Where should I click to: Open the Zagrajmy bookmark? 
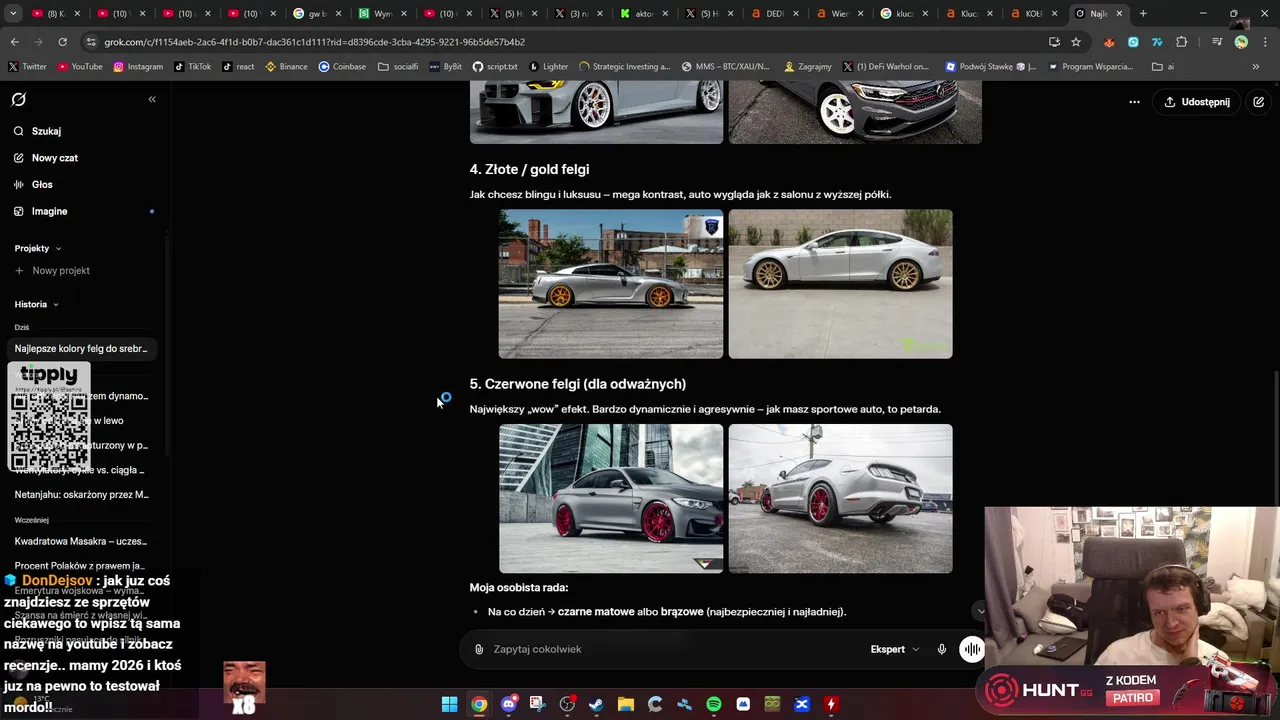point(808,67)
